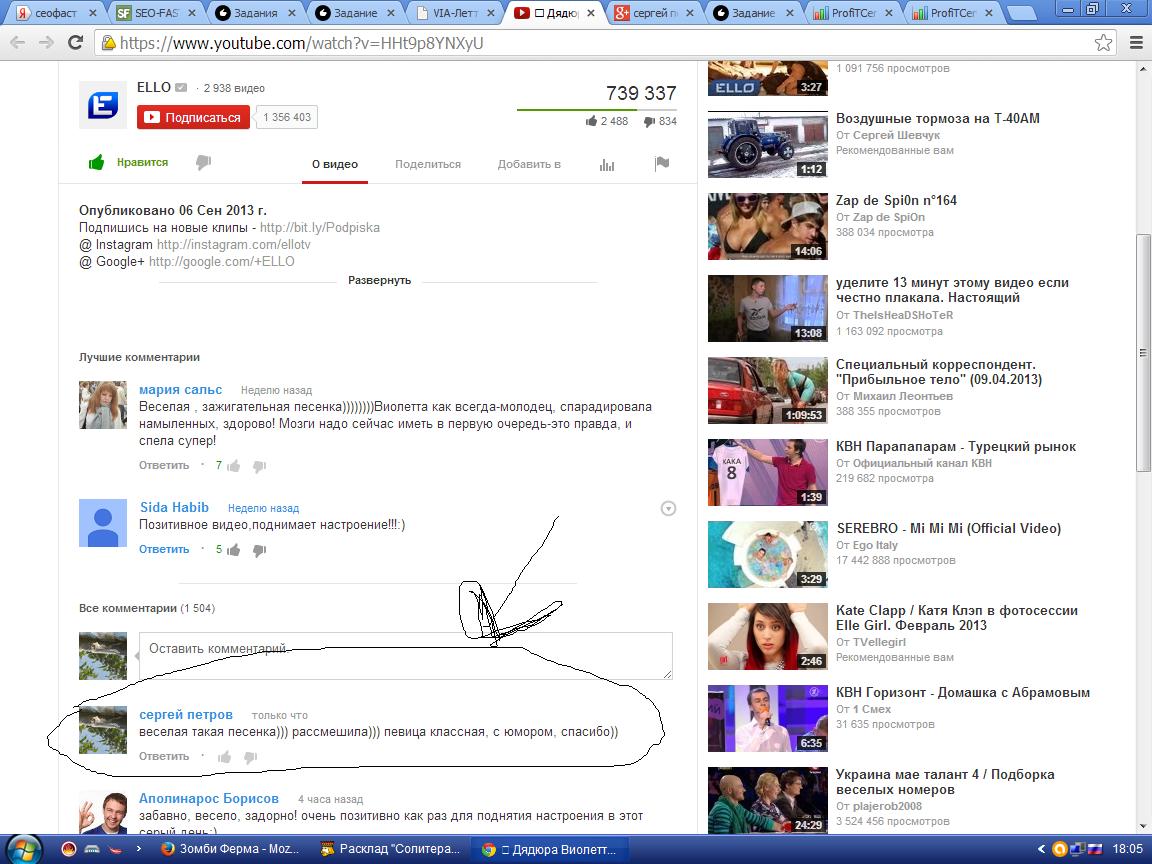Click the subscriber count 1 356 403
Image resolution: width=1152 pixels, height=864 pixels.
point(287,118)
